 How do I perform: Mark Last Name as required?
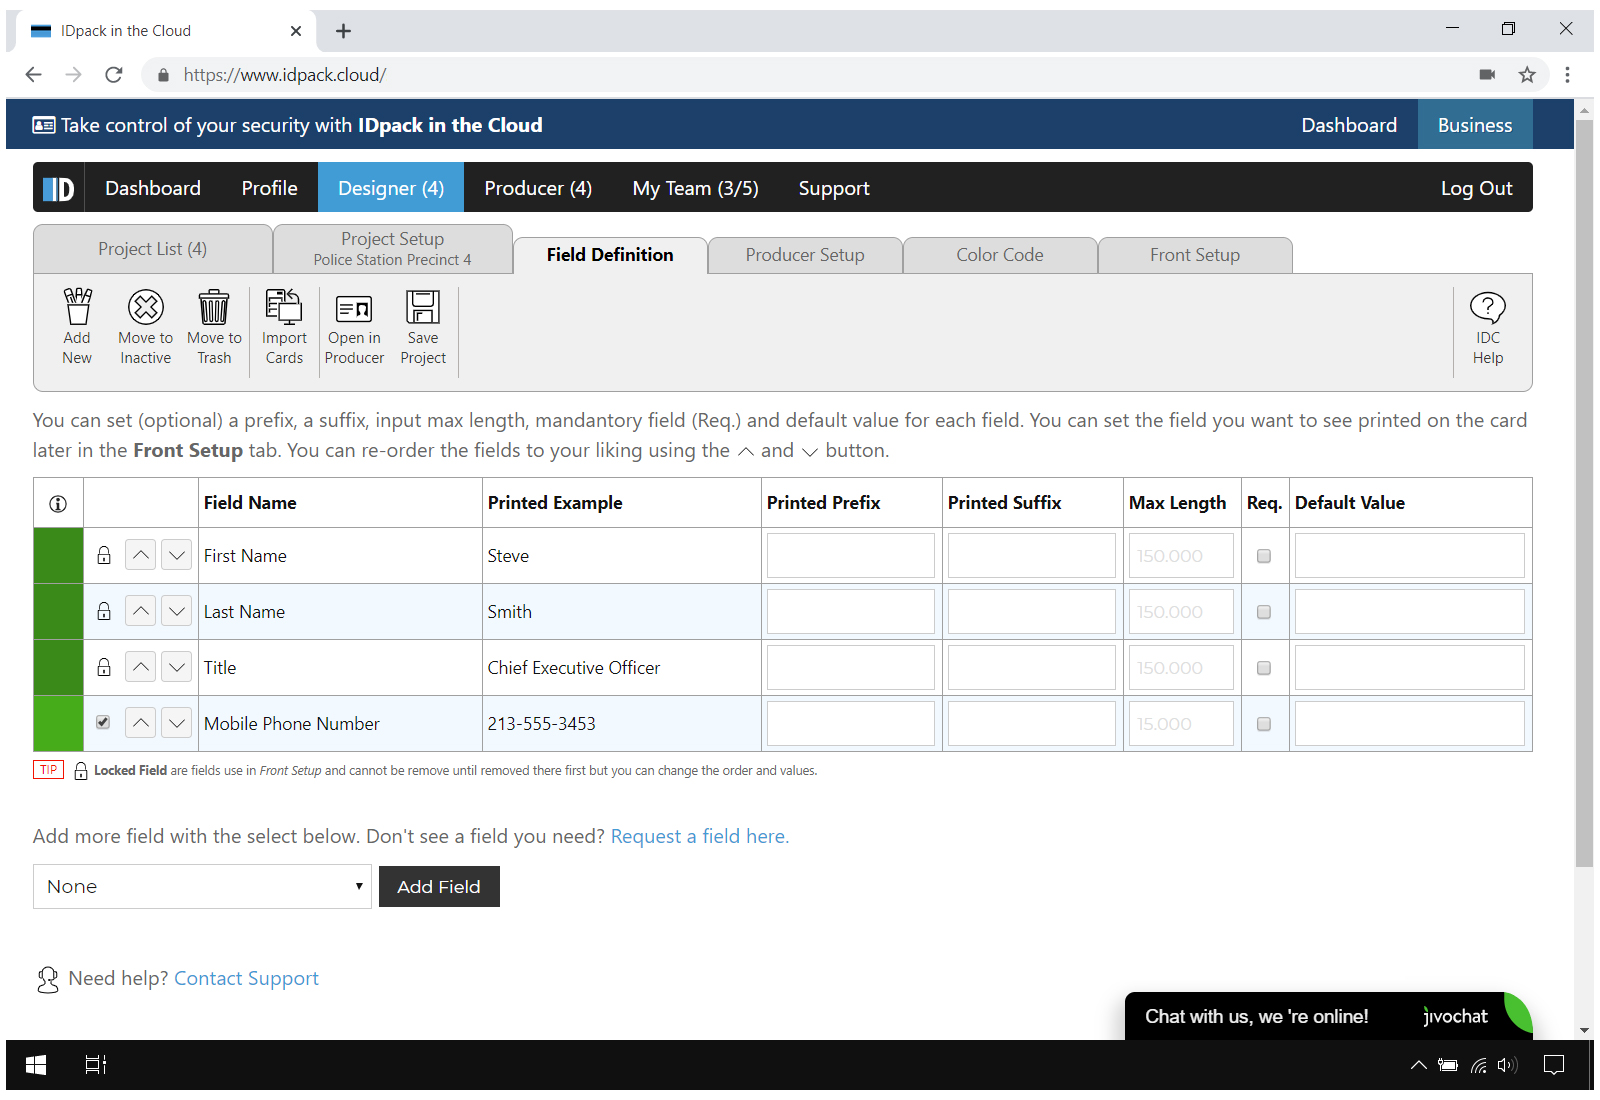coord(1264,612)
